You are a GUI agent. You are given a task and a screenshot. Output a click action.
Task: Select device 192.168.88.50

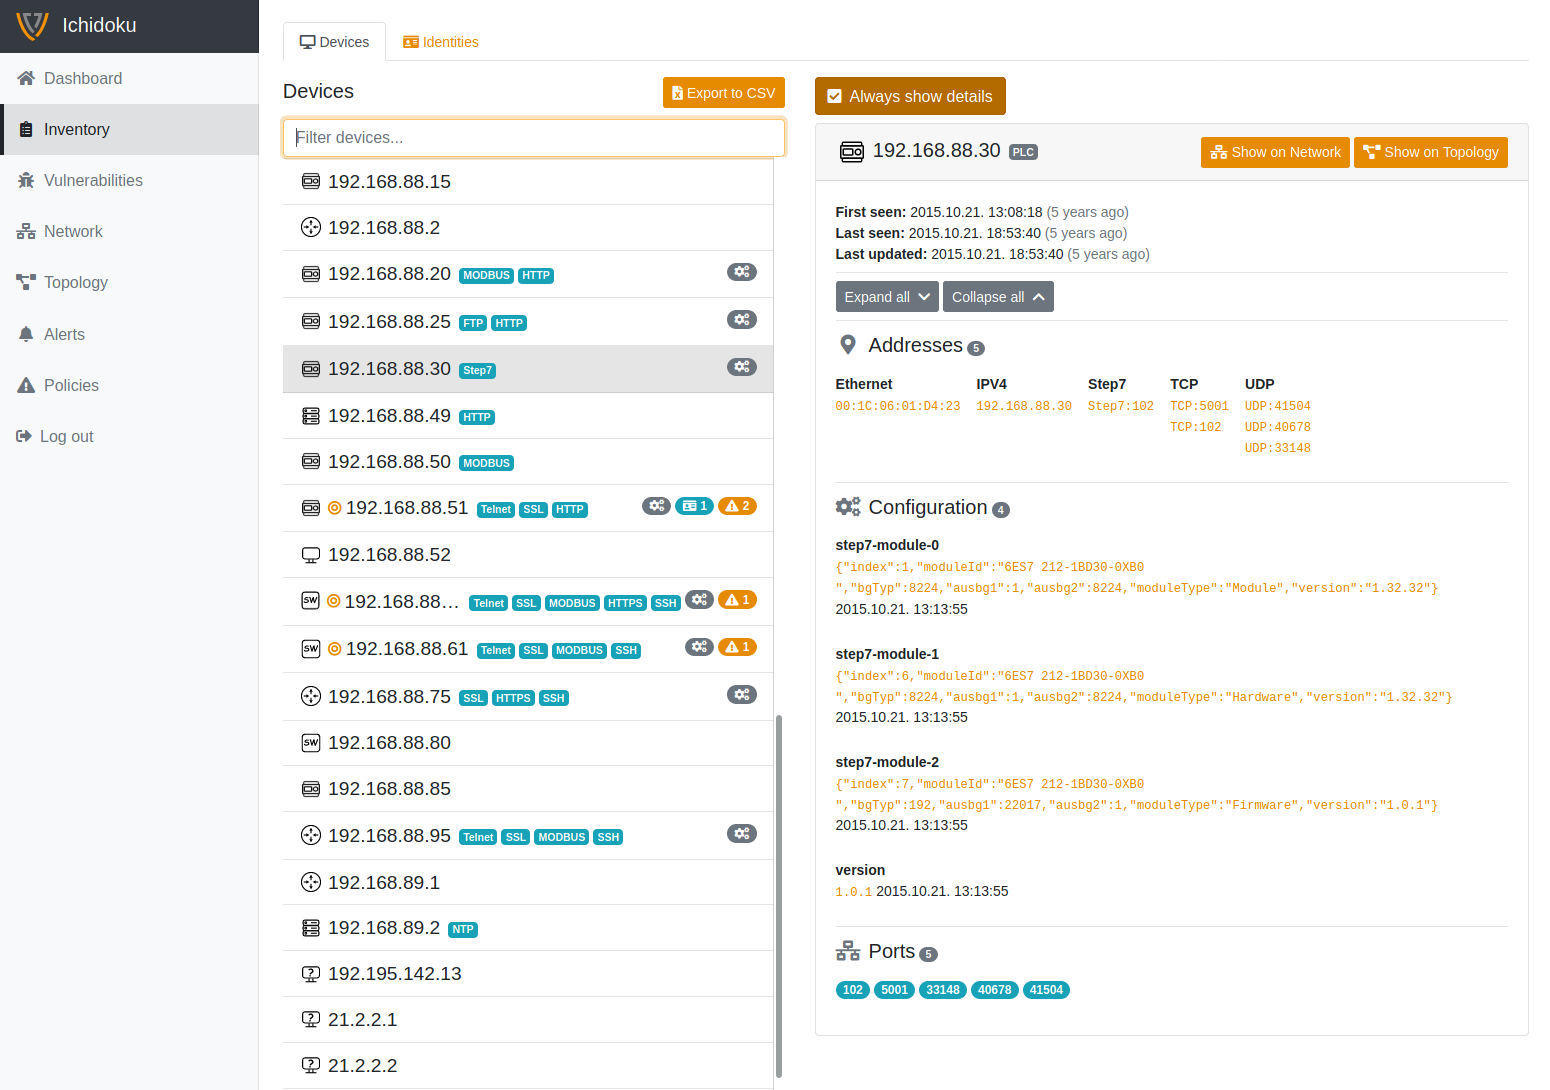click(x=528, y=462)
